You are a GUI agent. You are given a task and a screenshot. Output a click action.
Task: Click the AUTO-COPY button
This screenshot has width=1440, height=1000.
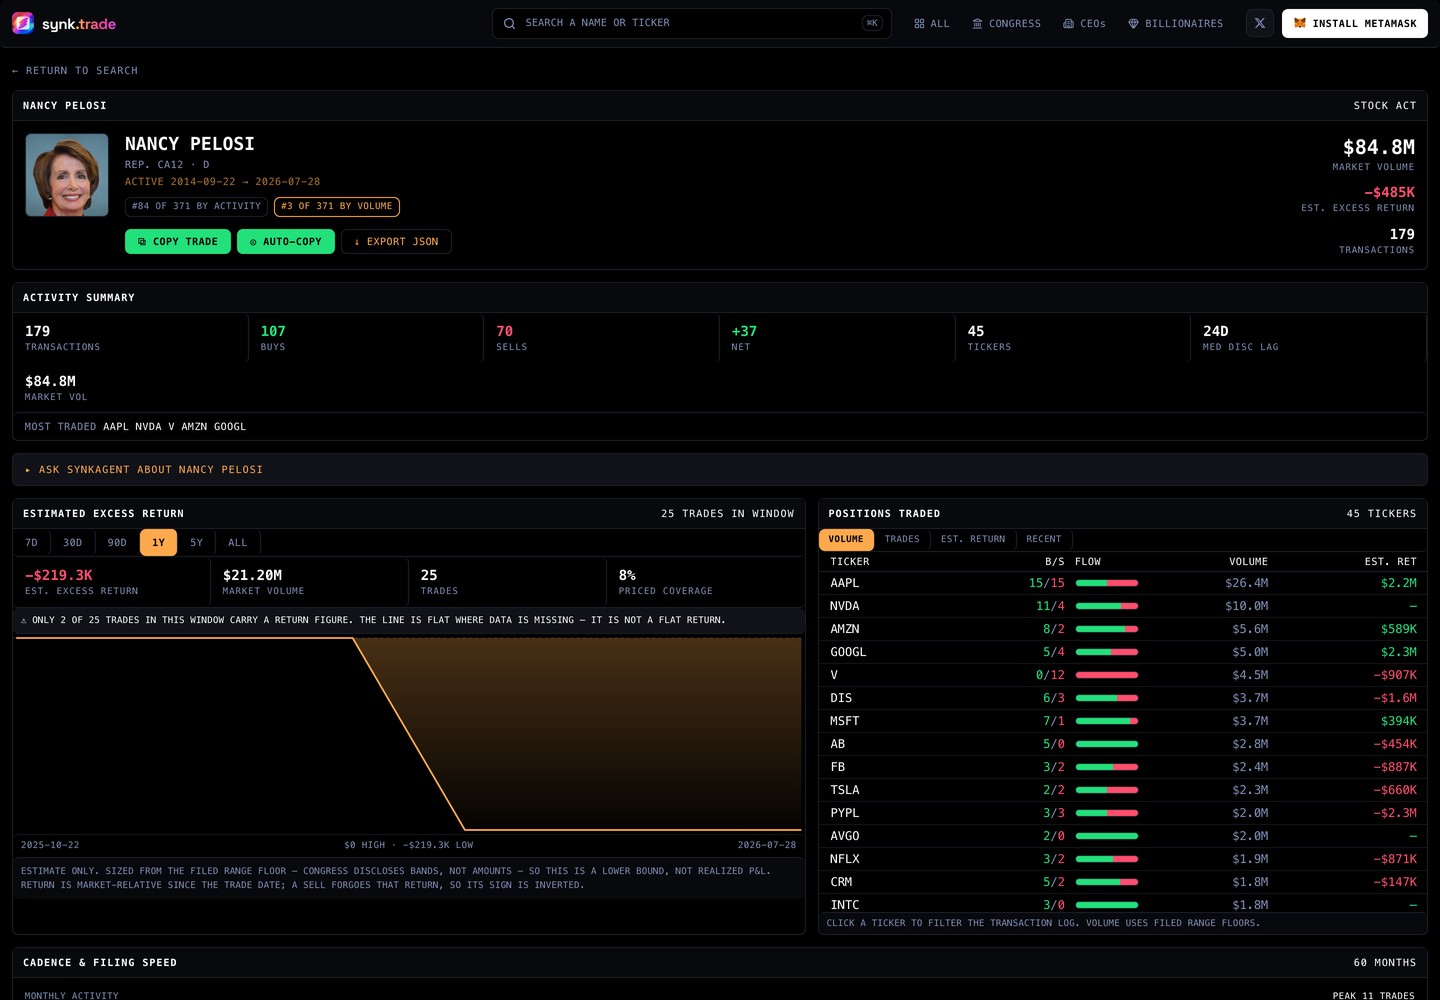pyautogui.click(x=286, y=242)
